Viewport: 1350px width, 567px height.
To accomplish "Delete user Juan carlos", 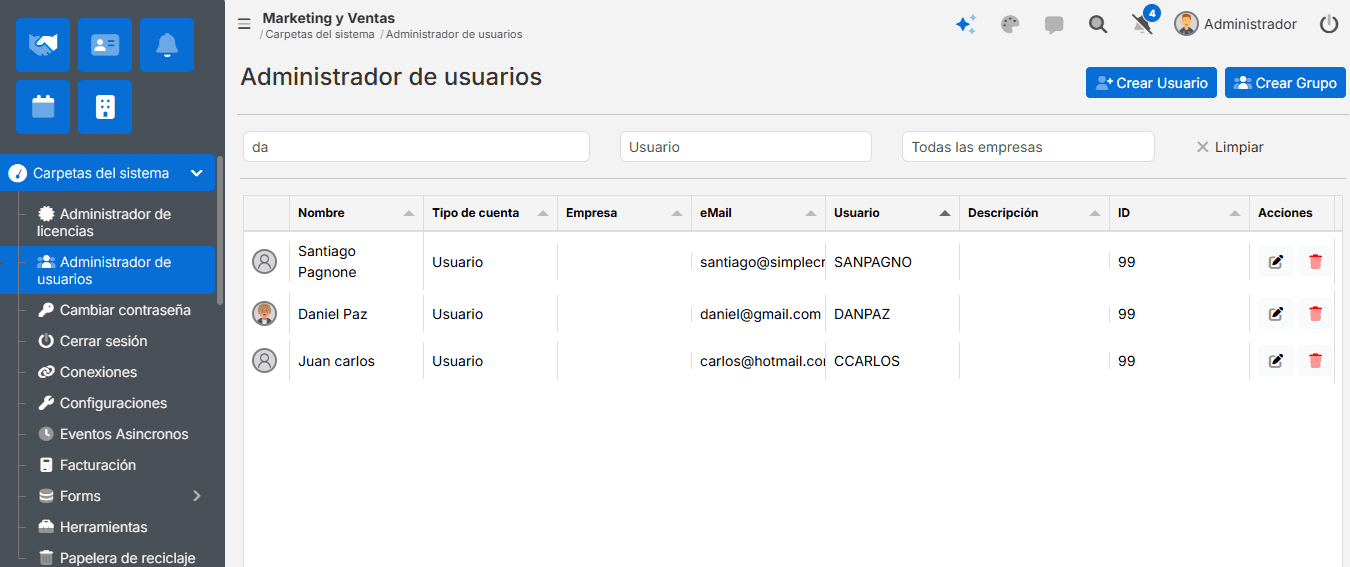I will [1315, 361].
